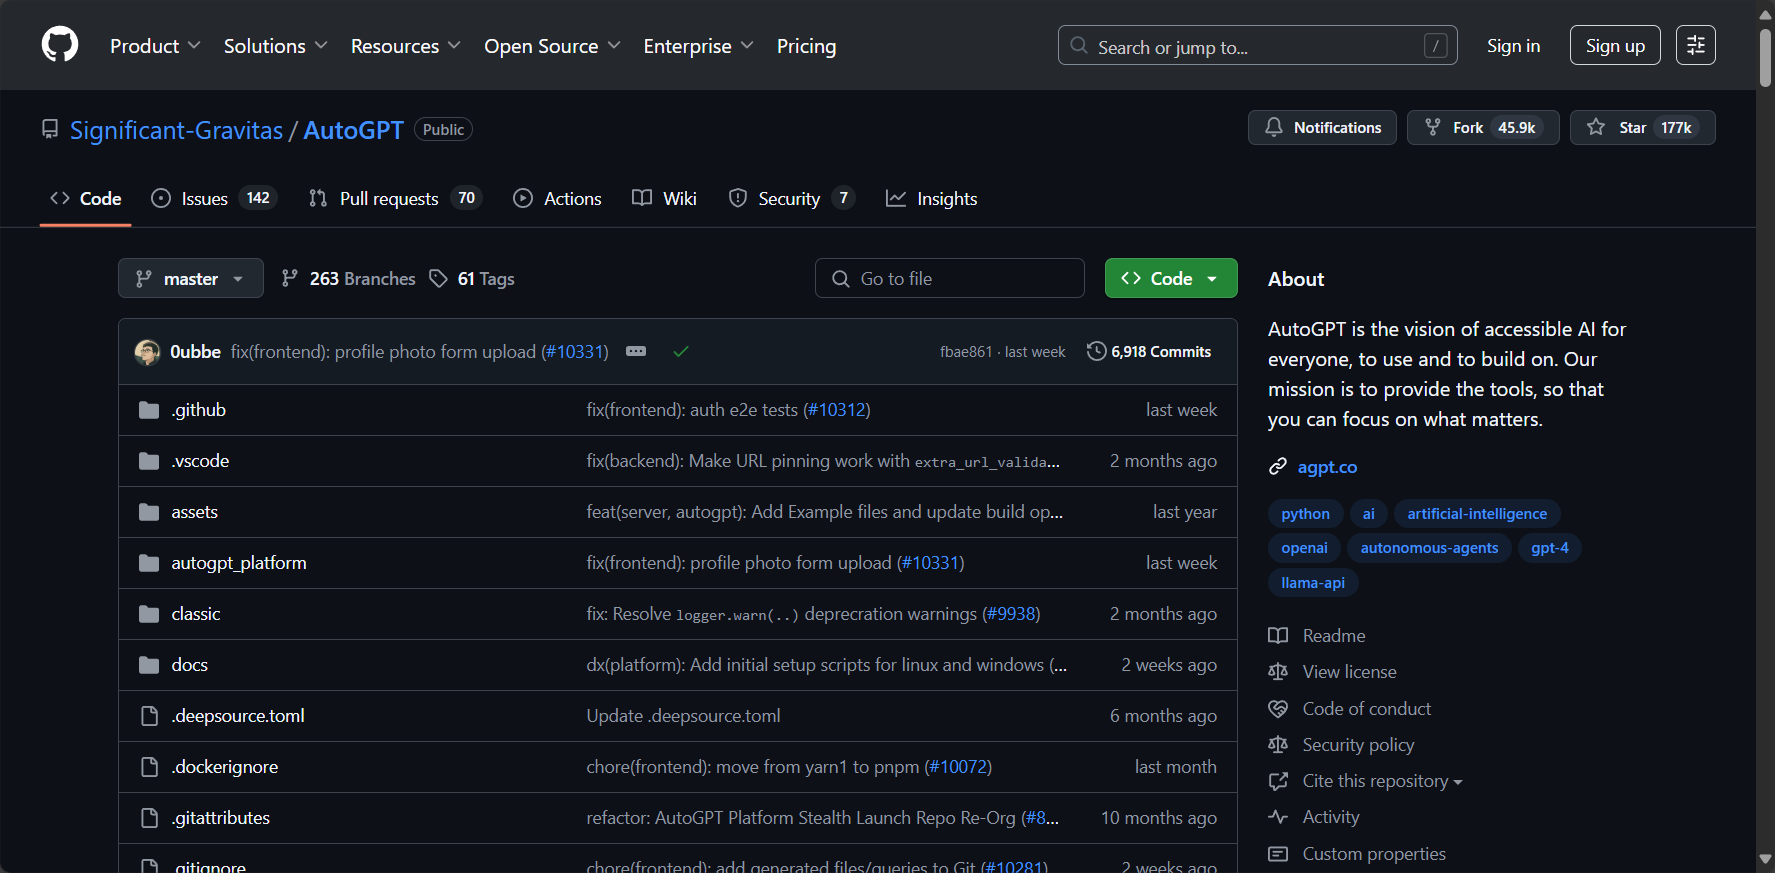Viewport: 1775px width, 873px height.
Task: Open the agpt.co website link
Action: click(x=1327, y=467)
